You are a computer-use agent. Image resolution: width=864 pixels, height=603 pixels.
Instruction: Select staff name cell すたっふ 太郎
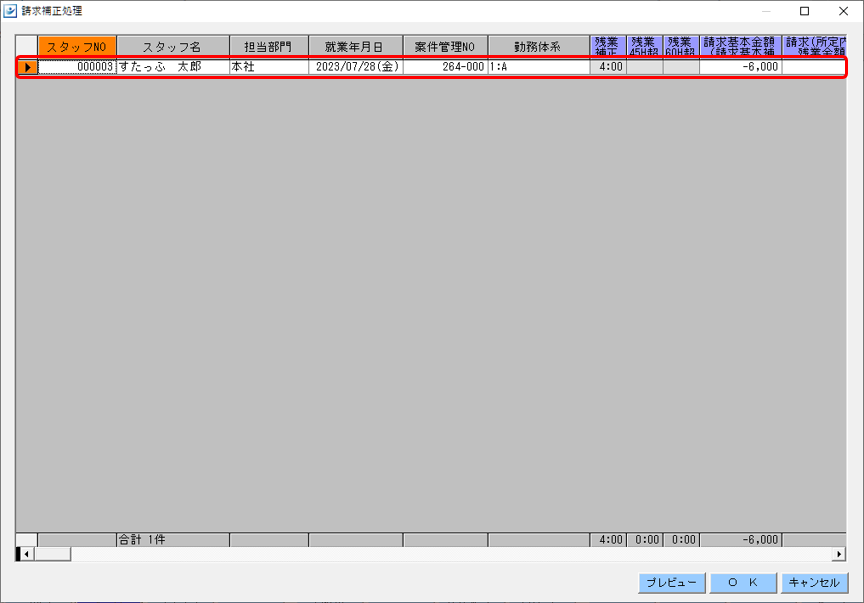pos(173,67)
